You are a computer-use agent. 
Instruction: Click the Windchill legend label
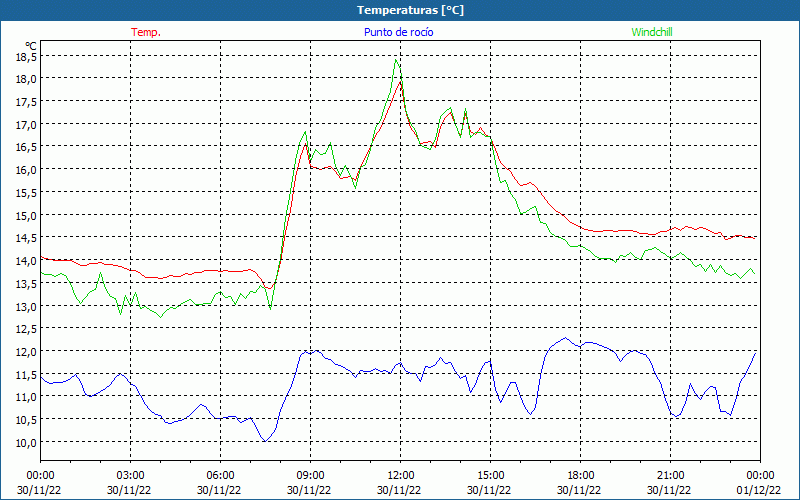pos(652,32)
